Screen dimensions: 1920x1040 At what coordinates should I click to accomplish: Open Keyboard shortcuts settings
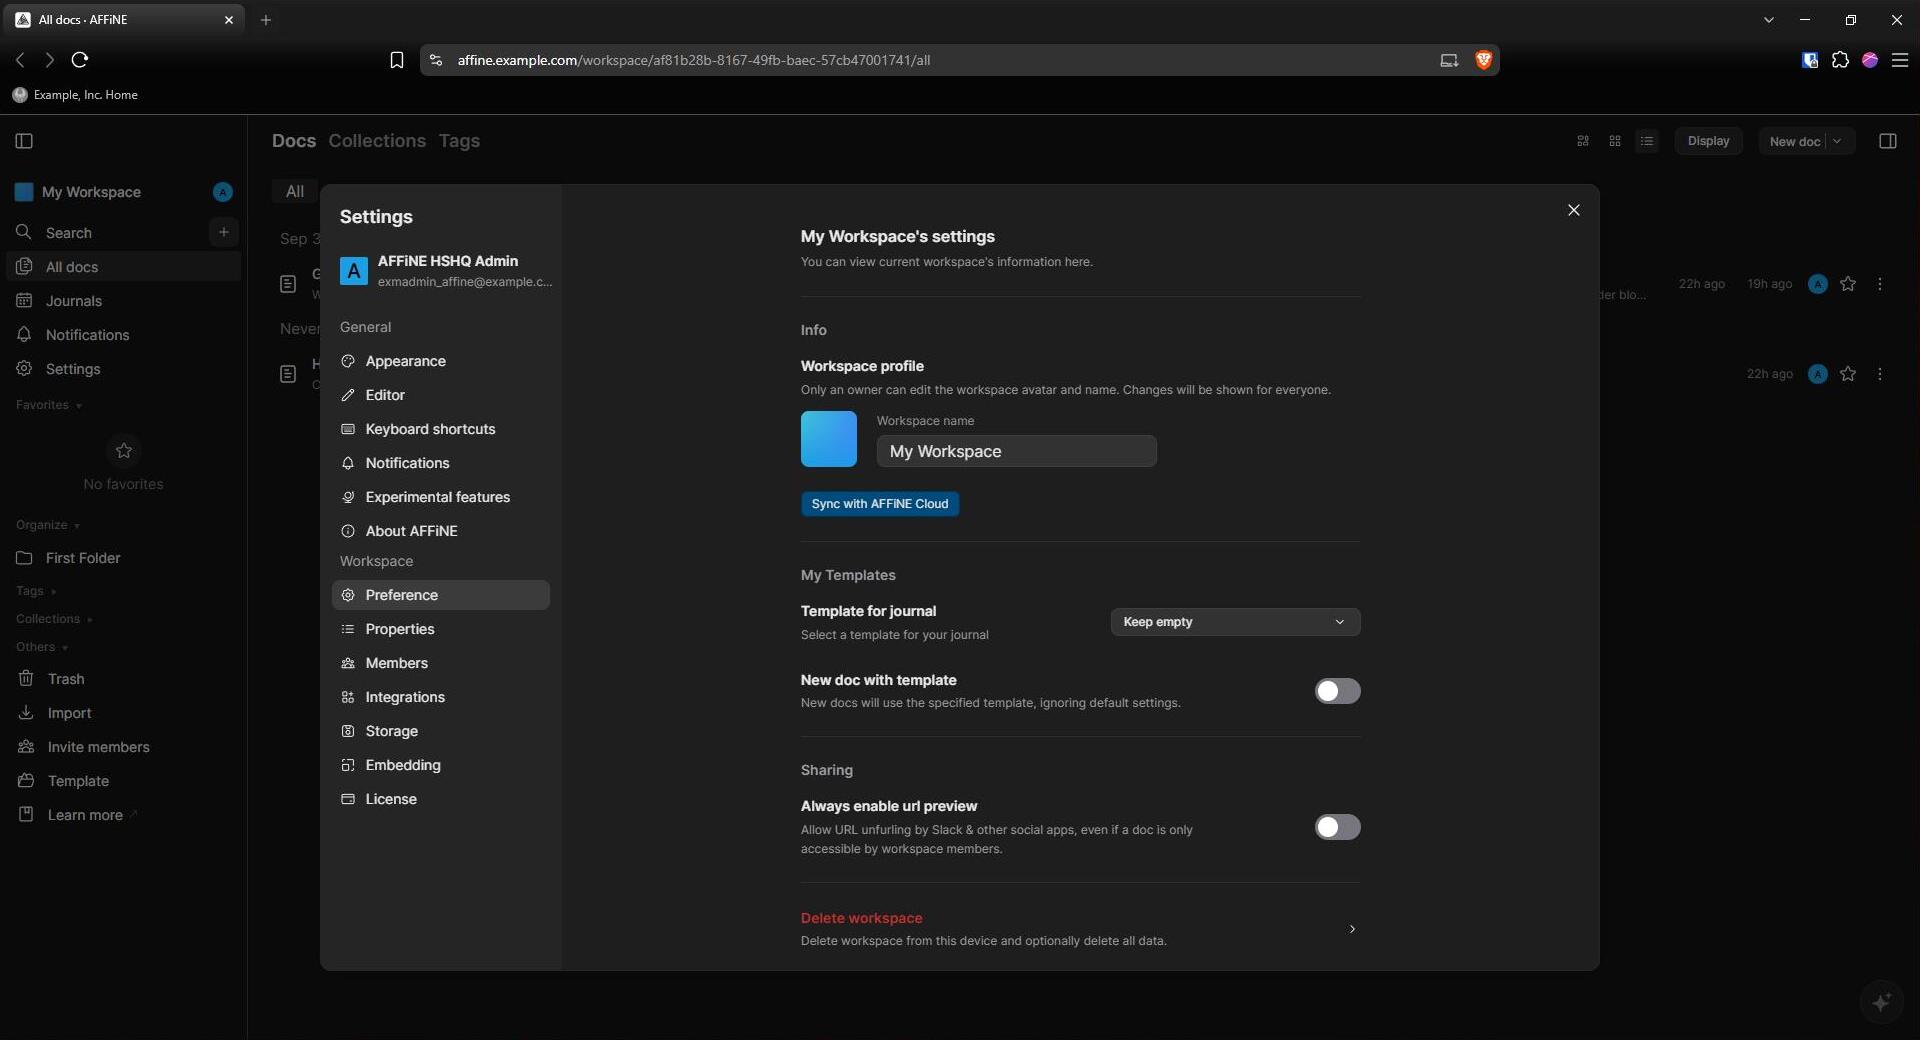pos(441,429)
